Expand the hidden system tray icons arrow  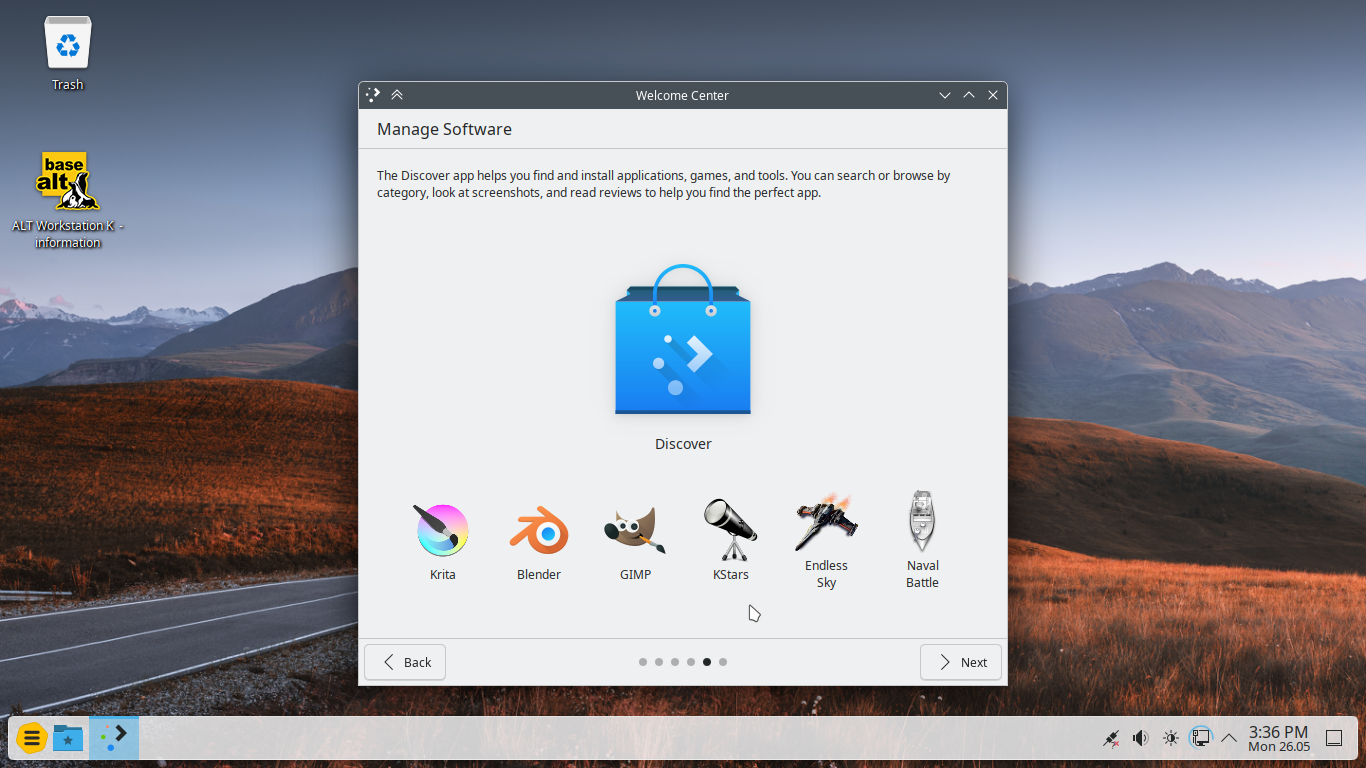tap(1229, 738)
